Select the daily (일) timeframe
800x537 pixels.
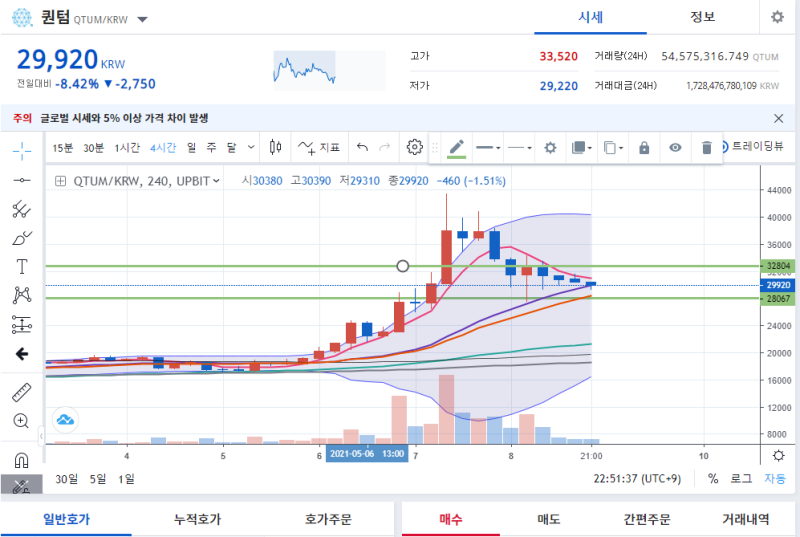(191, 148)
